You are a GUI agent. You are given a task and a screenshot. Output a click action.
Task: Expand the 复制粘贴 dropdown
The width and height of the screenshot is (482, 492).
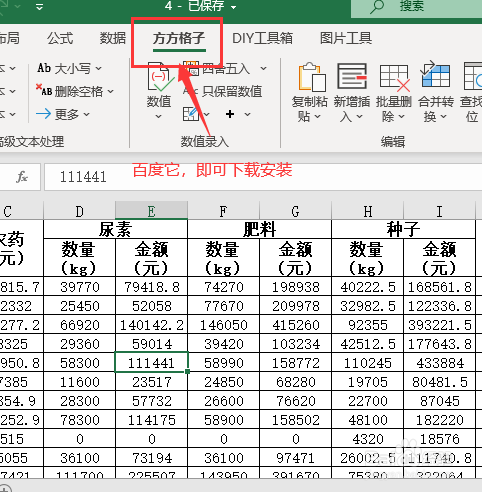coord(318,116)
